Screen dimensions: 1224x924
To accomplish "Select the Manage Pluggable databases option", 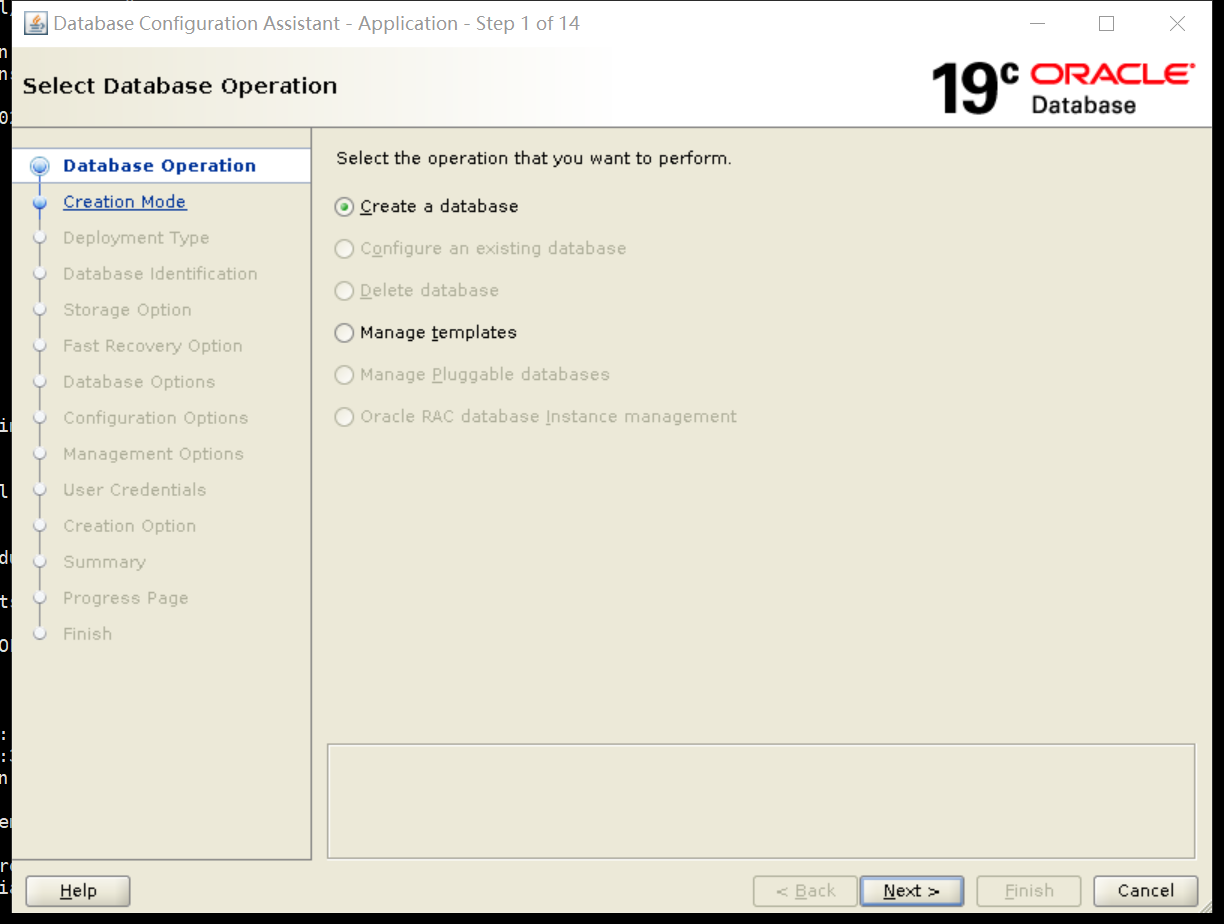I will pyautogui.click(x=344, y=374).
